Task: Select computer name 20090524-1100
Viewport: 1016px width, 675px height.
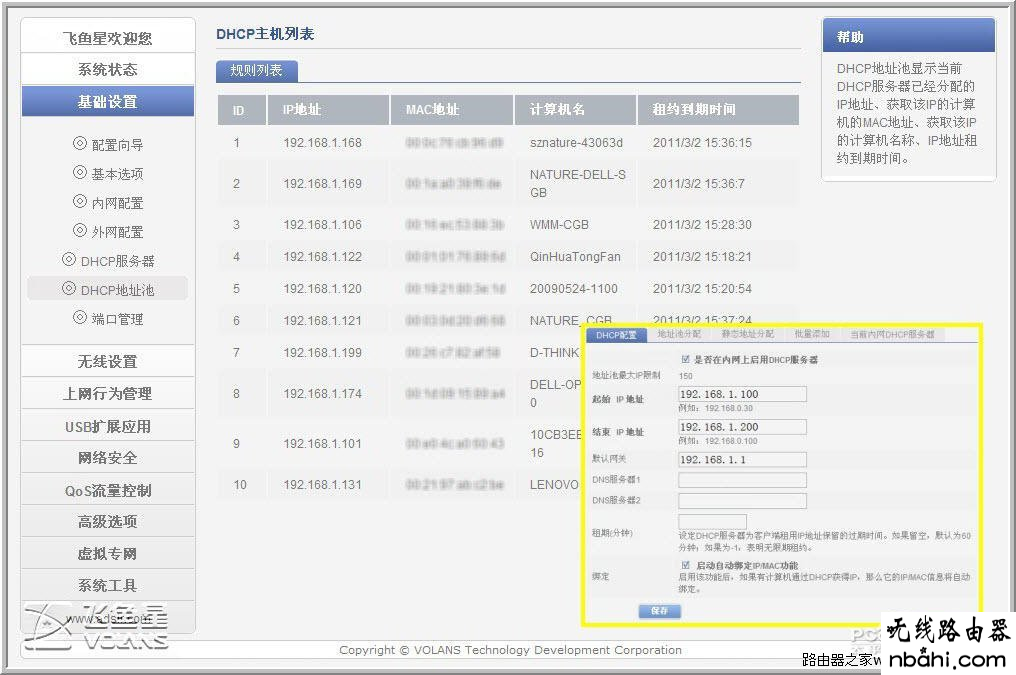Action: point(573,289)
